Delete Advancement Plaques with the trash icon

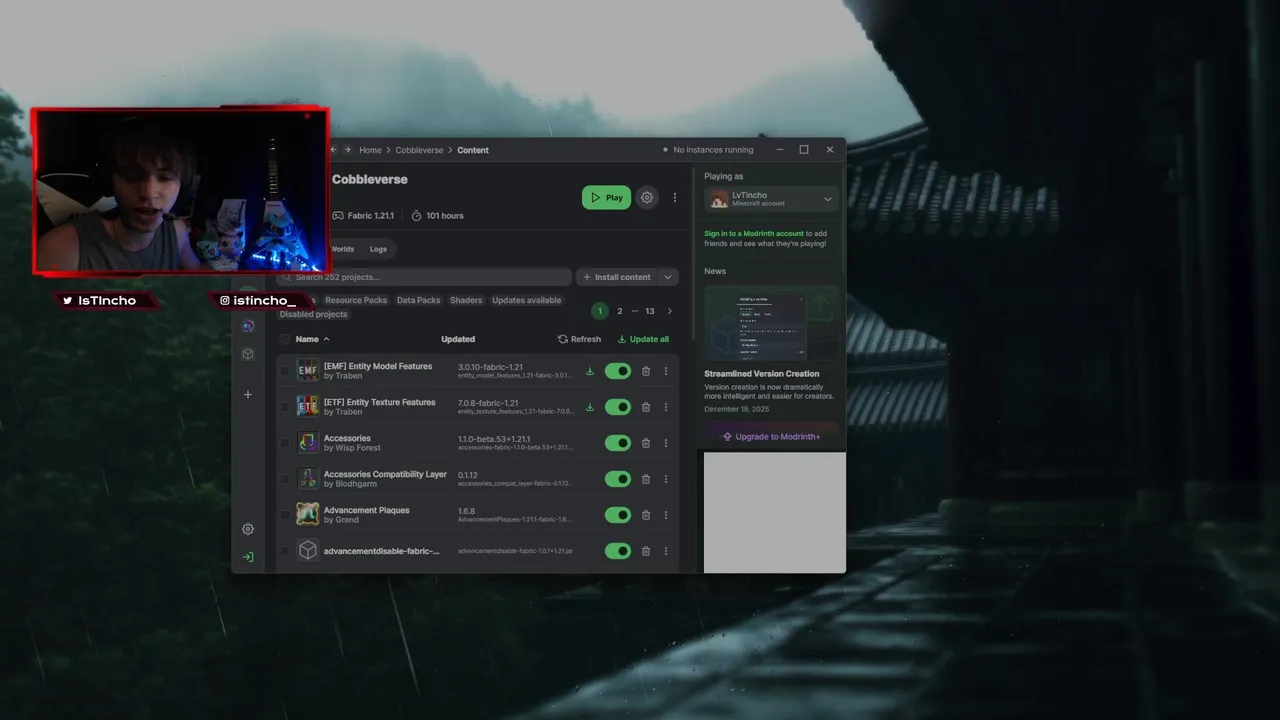(646, 515)
